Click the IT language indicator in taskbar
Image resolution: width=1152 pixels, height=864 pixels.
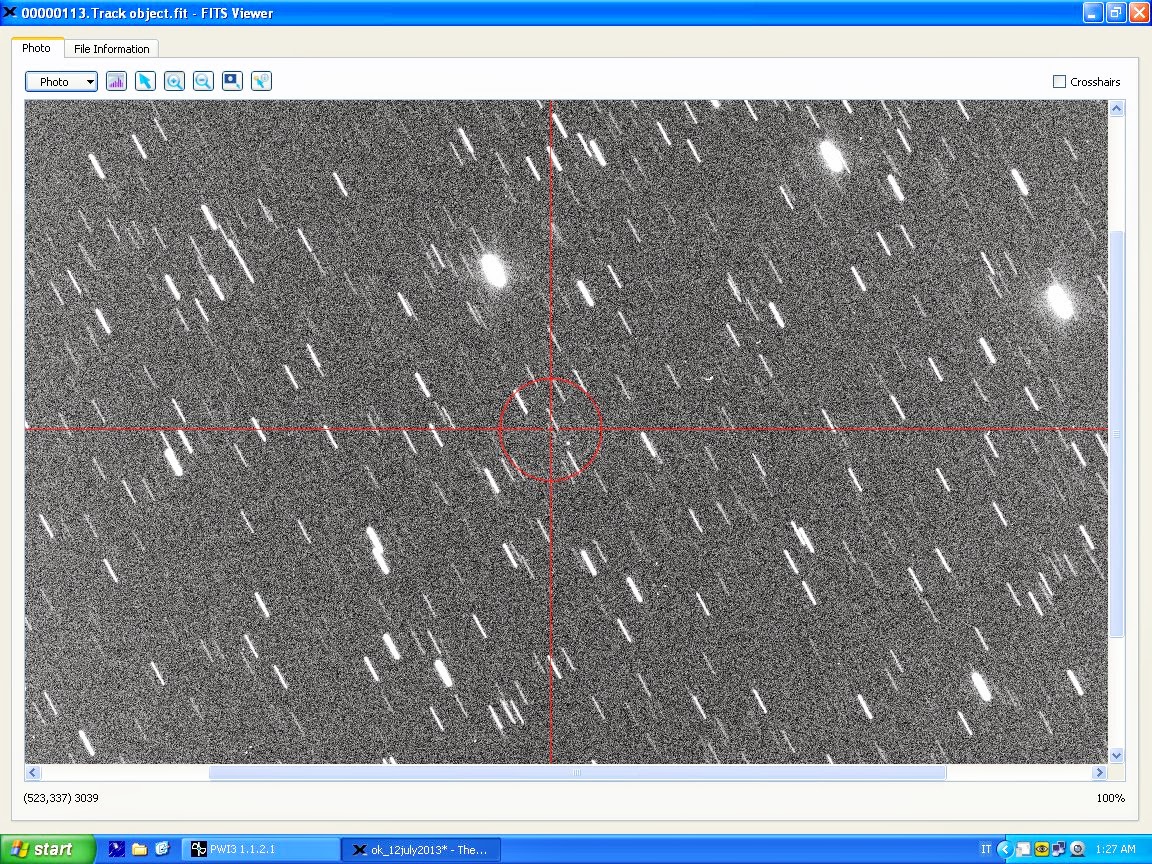click(x=986, y=850)
